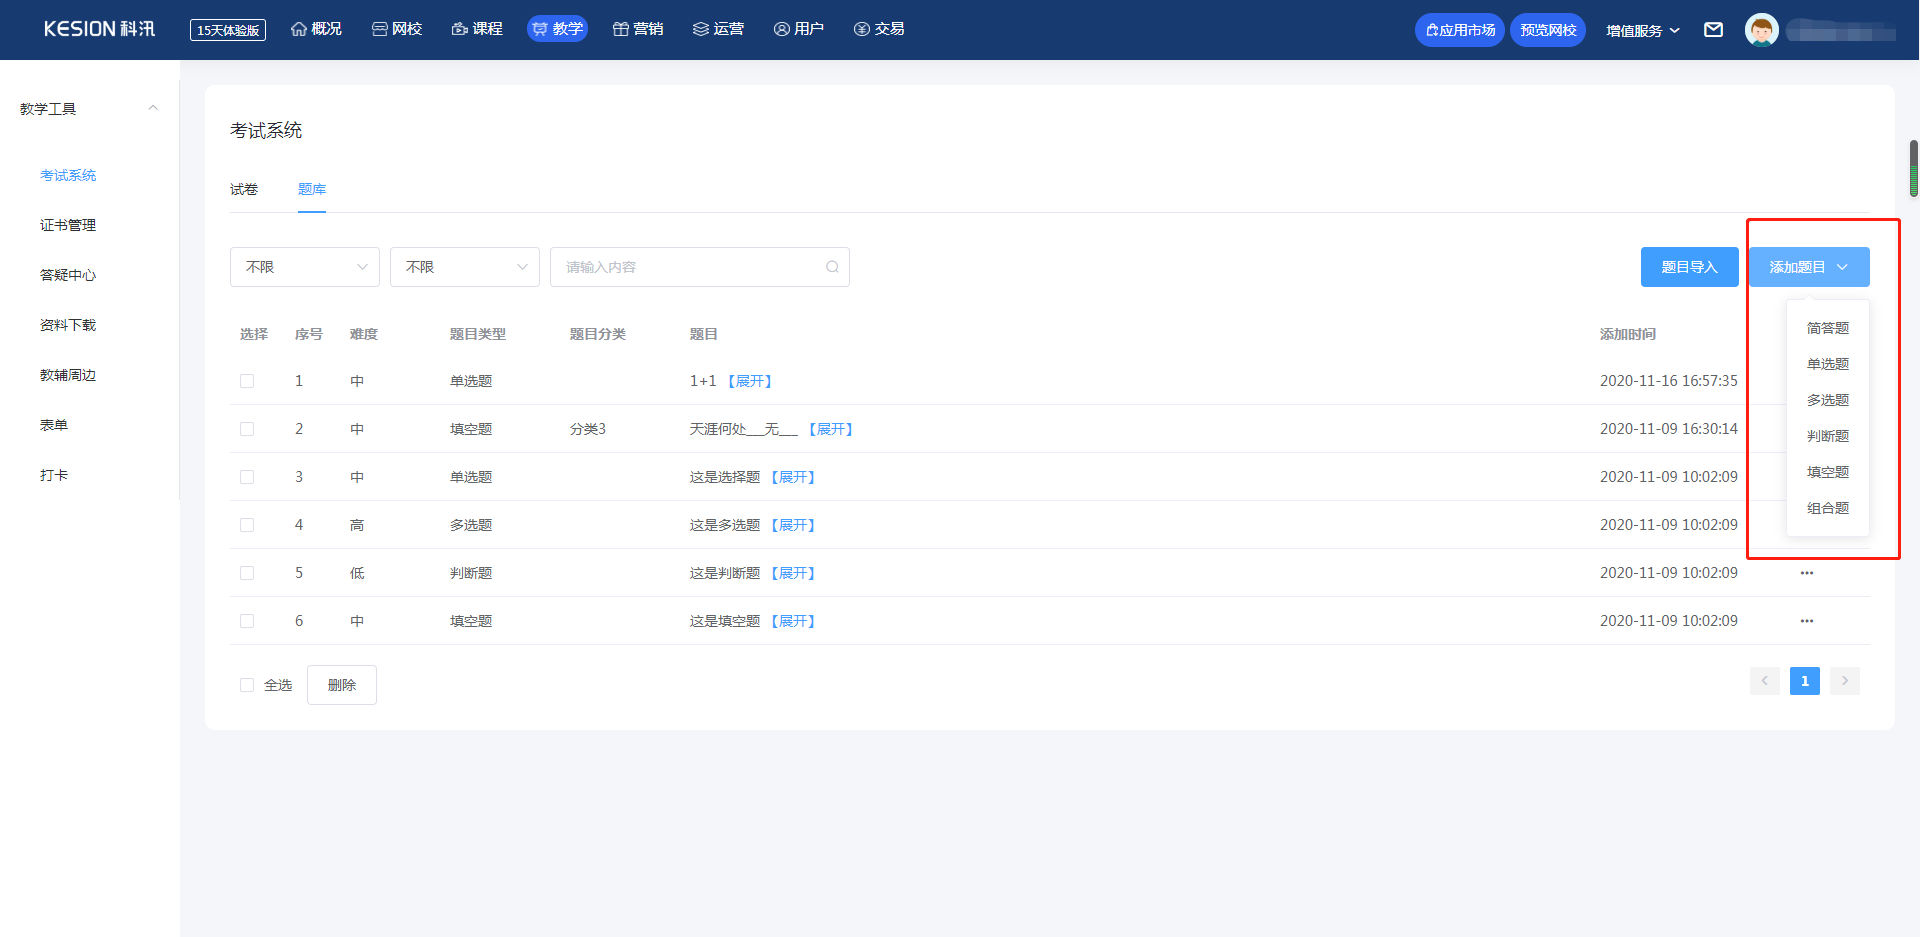
Task: Choose 多选题 from add menu
Action: pyautogui.click(x=1828, y=400)
